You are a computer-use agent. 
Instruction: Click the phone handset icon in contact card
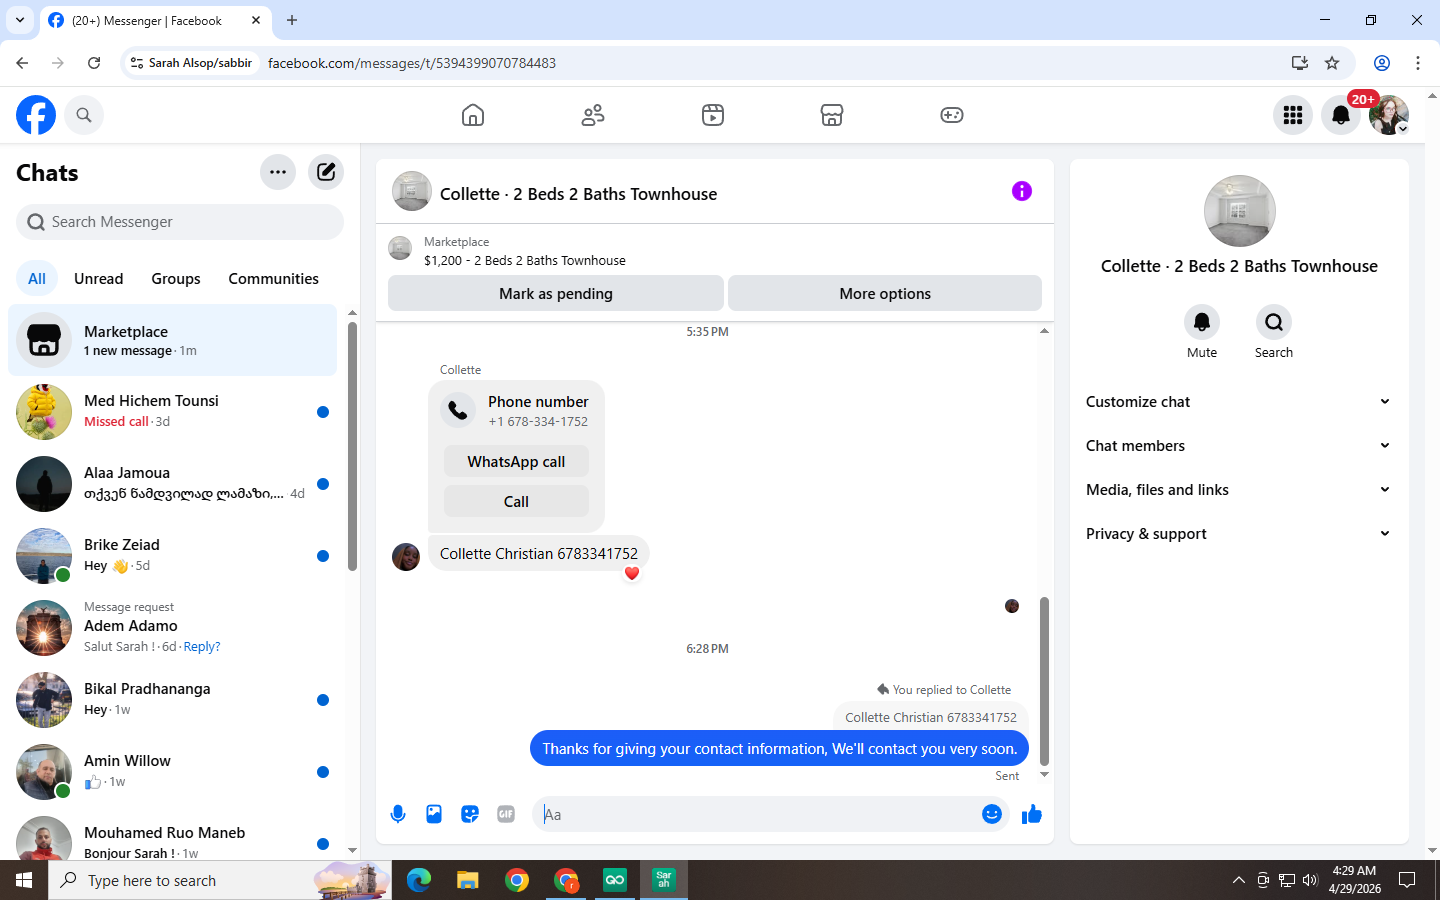pyautogui.click(x=458, y=410)
